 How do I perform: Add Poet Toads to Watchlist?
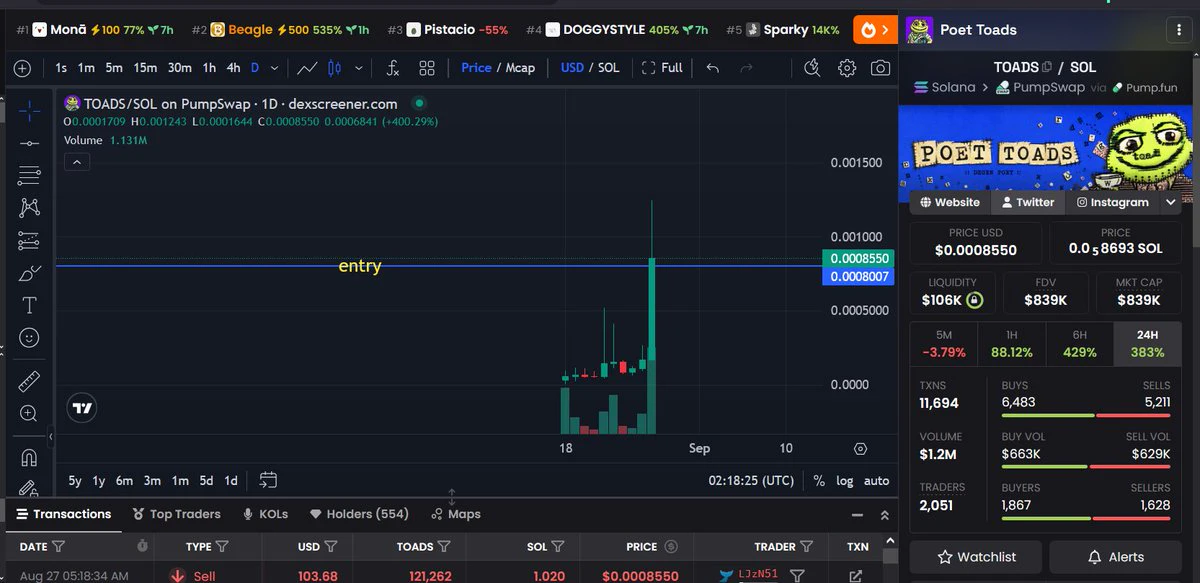click(975, 557)
